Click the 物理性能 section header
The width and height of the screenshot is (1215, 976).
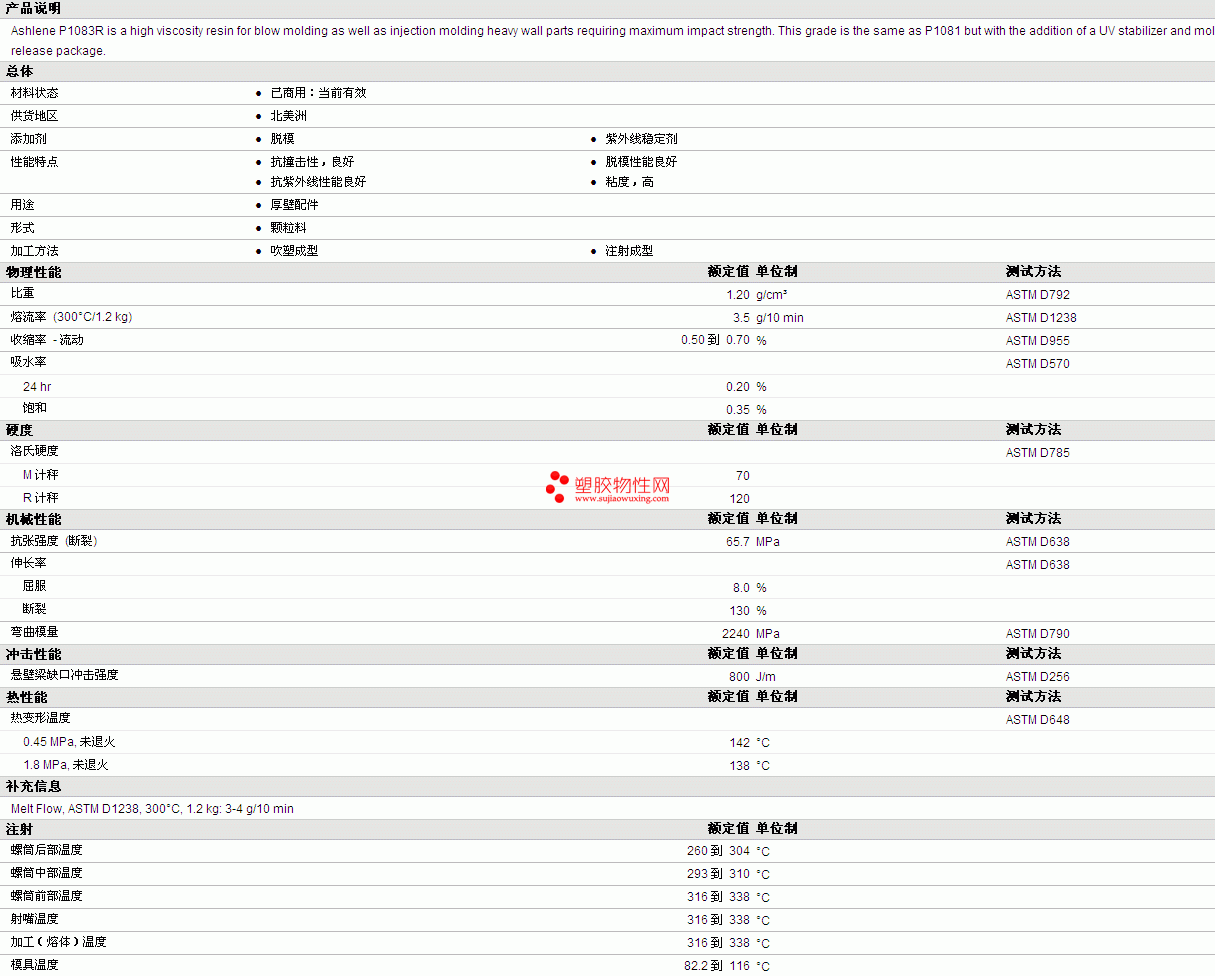(x=33, y=272)
